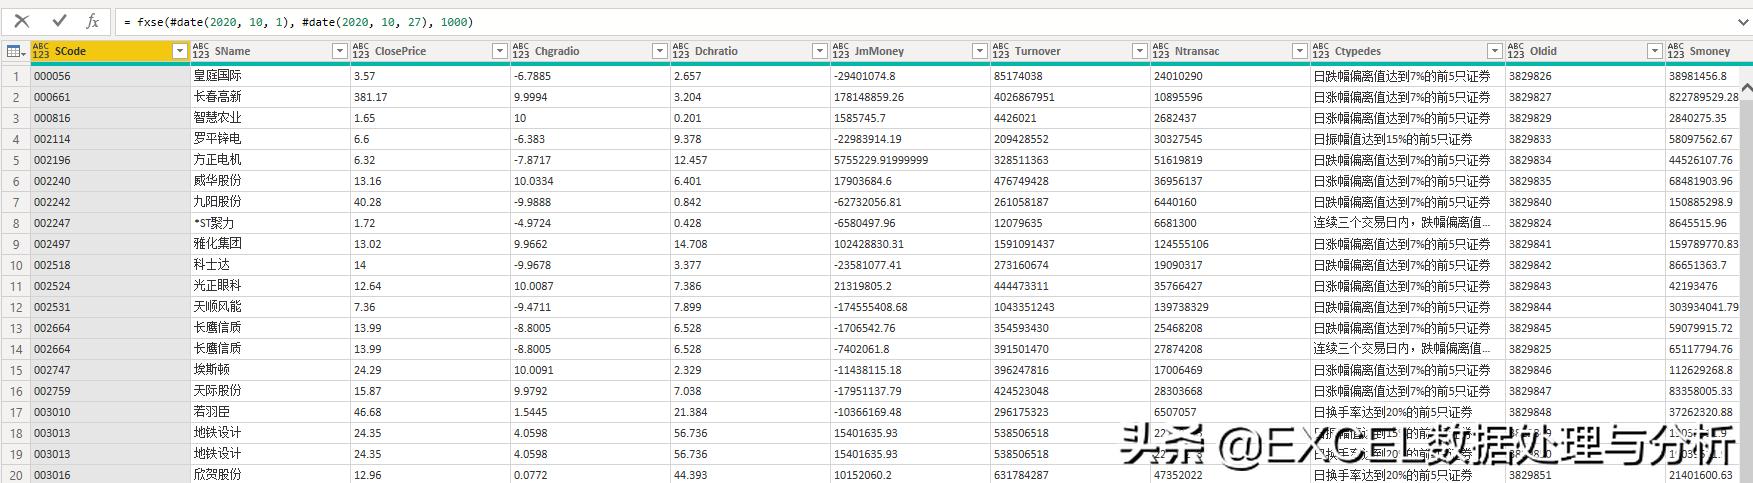Click ClosePrice value 381.17
The height and width of the screenshot is (483, 1753).
430,97
